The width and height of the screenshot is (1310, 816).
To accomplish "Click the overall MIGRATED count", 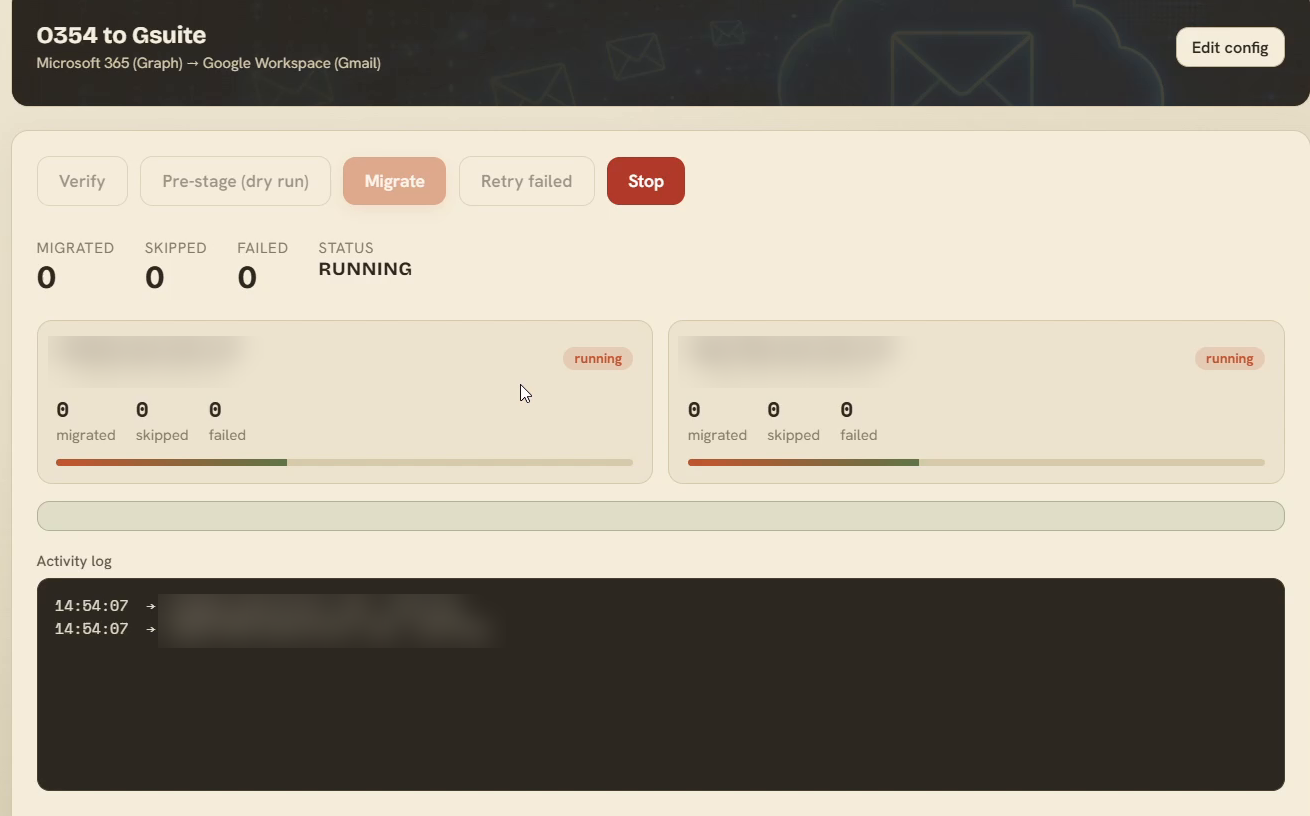I will coord(46,278).
